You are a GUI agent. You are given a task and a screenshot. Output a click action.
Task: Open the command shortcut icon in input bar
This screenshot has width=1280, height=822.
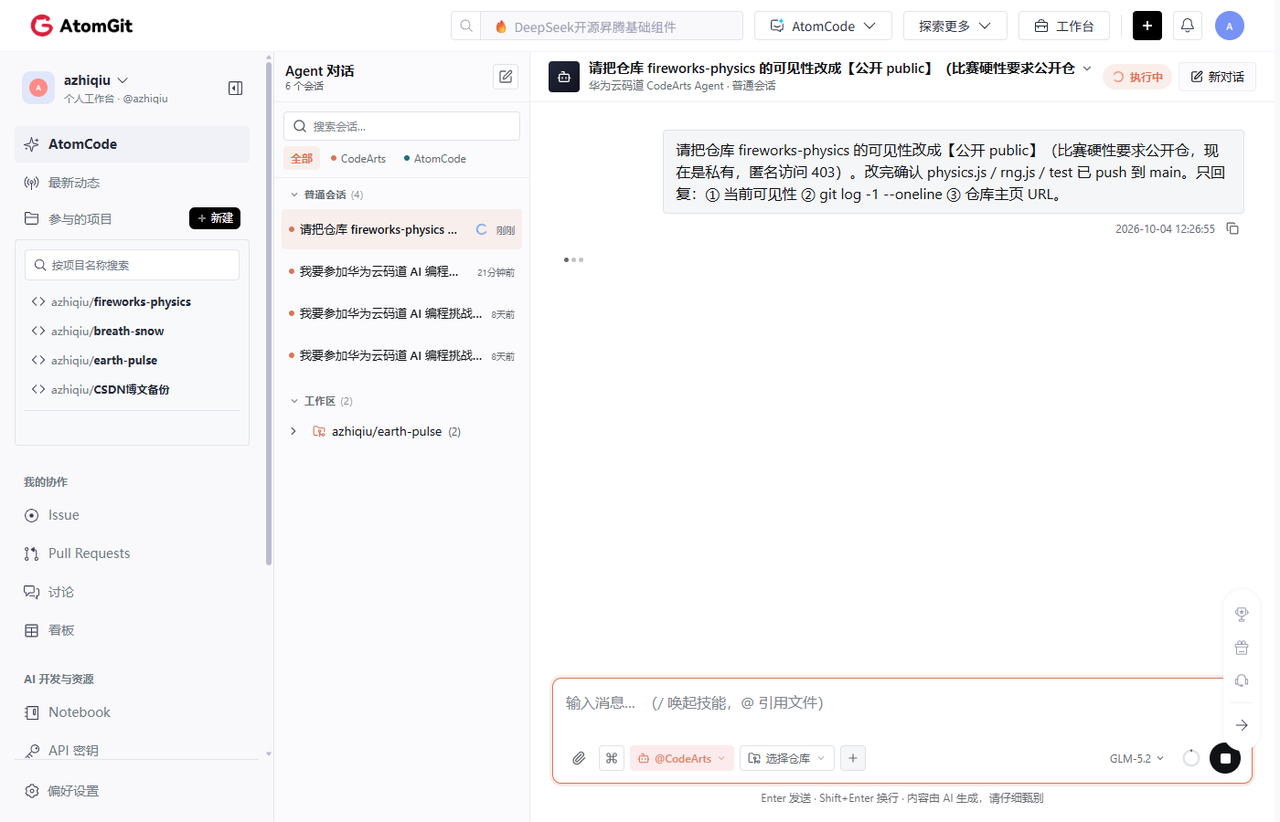[611, 758]
